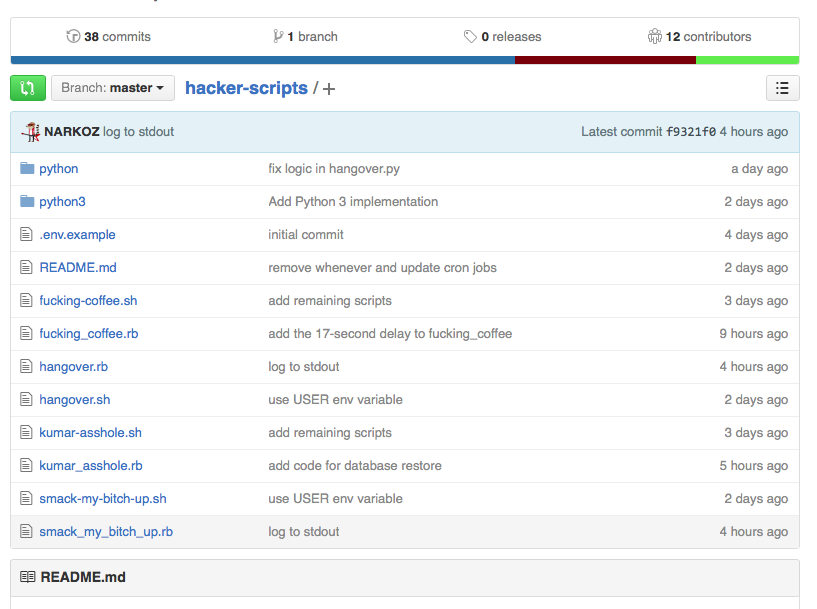Click the branch fork icon
817x609 pixels.
(x=278, y=36)
